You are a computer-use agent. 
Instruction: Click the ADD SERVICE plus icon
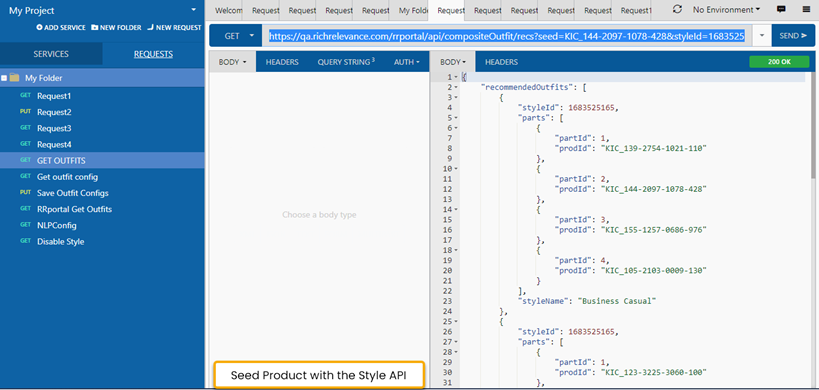coord(39,27)
